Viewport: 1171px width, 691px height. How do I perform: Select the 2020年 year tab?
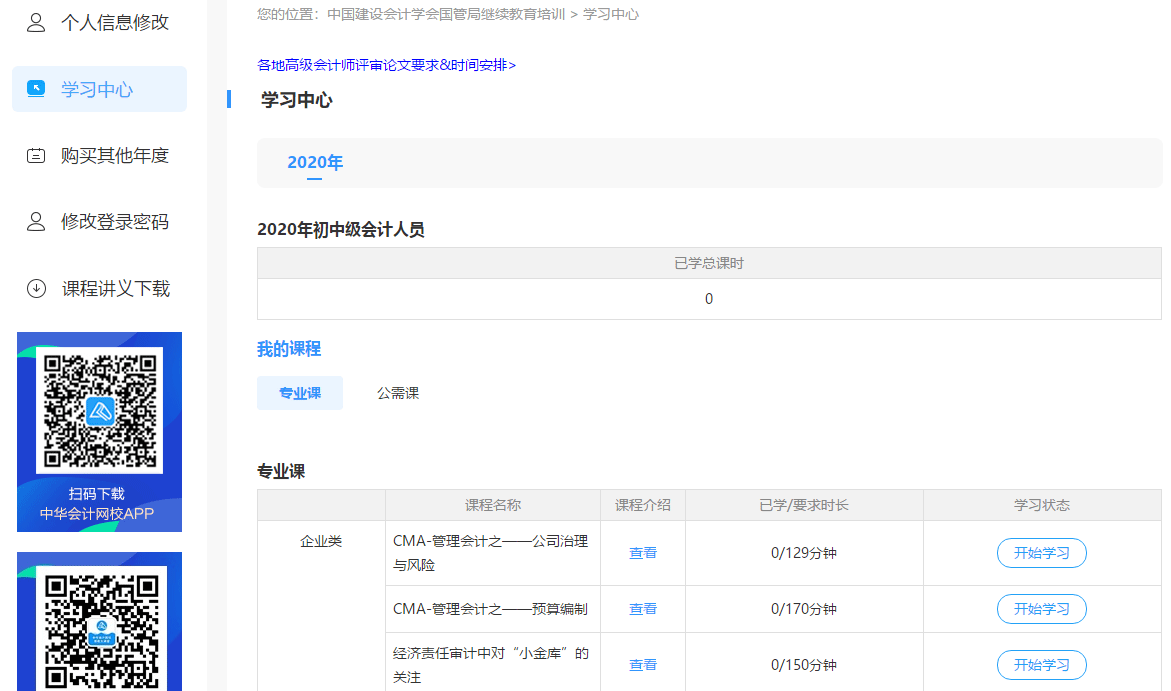[315, 163]
